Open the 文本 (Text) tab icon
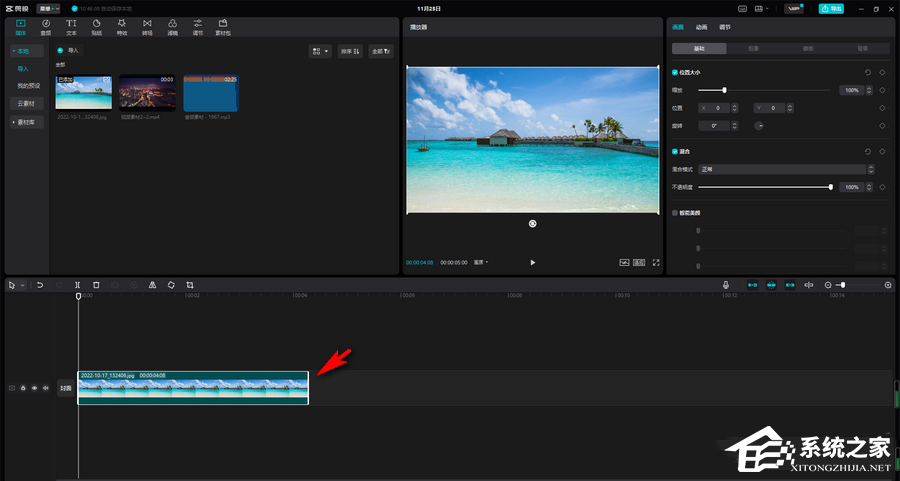The height and width of the screenshot is (481, 900). [71, 26]
